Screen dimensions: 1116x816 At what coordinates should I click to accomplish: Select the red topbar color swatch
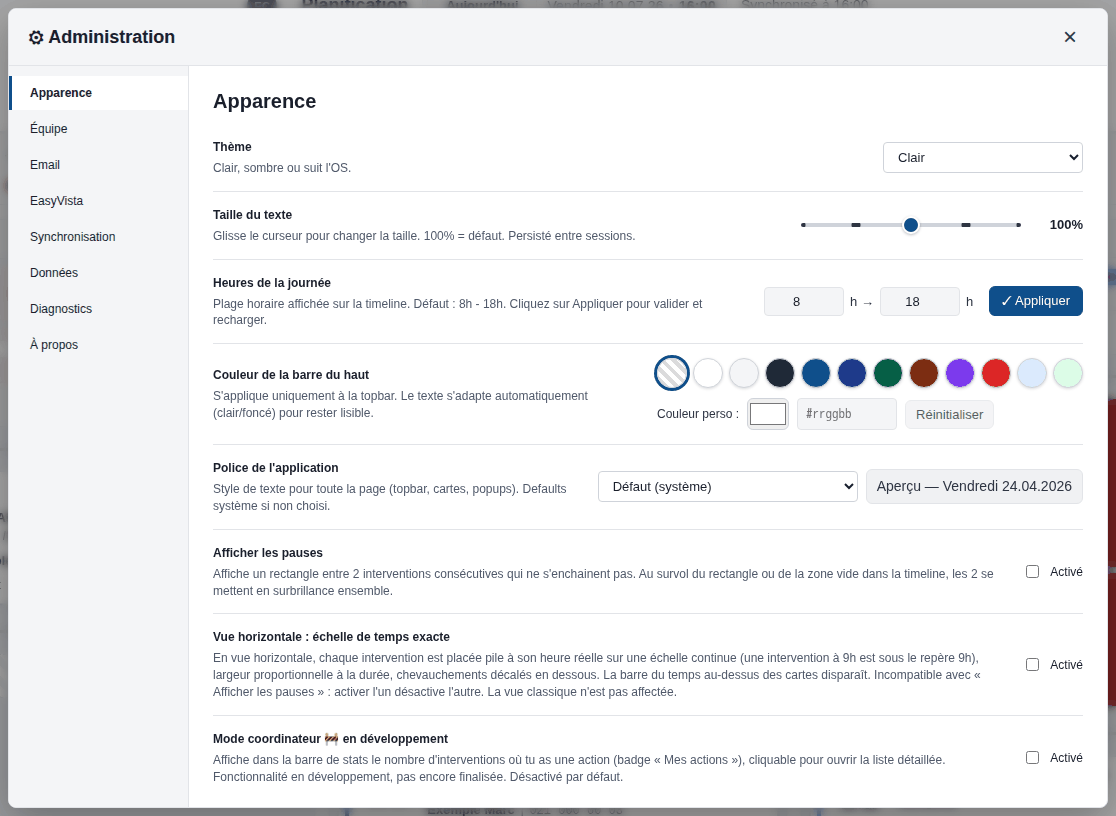[x=996, y=373]
